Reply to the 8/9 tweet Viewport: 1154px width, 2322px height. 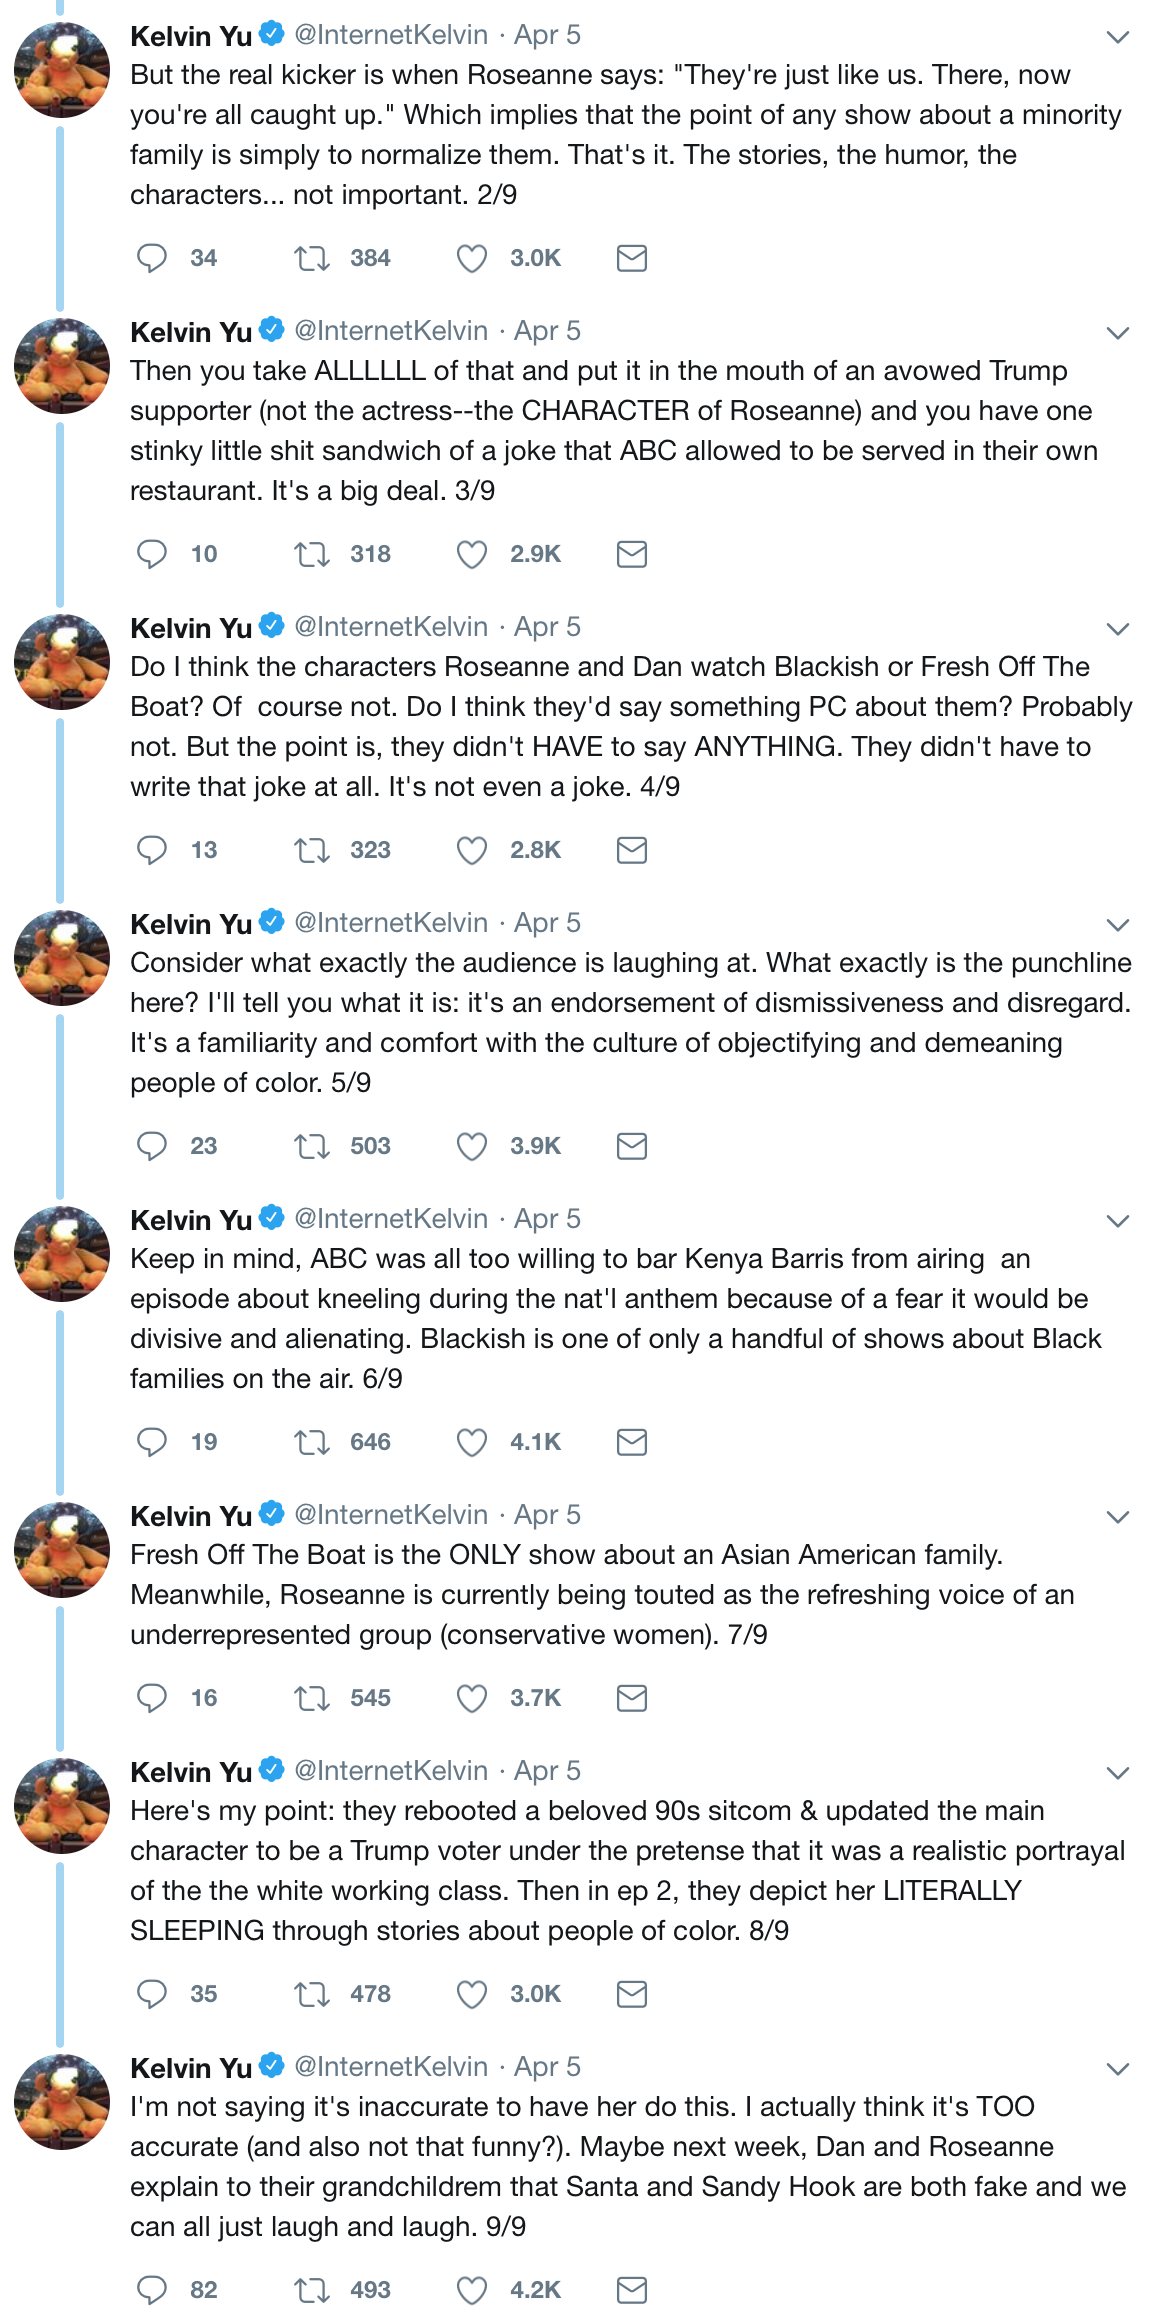152,1994
